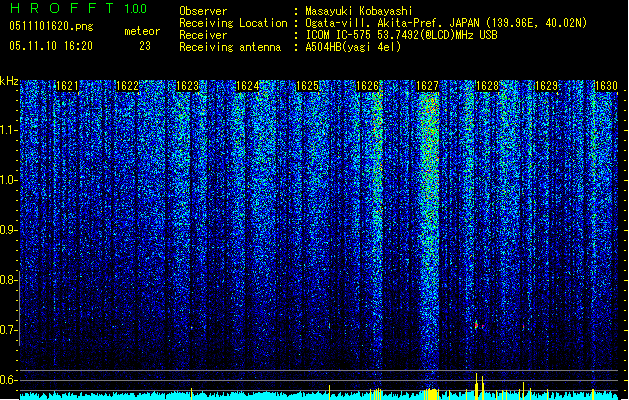Click the 1621 time marker
629x400 pixels.
(x=67, y=86)
